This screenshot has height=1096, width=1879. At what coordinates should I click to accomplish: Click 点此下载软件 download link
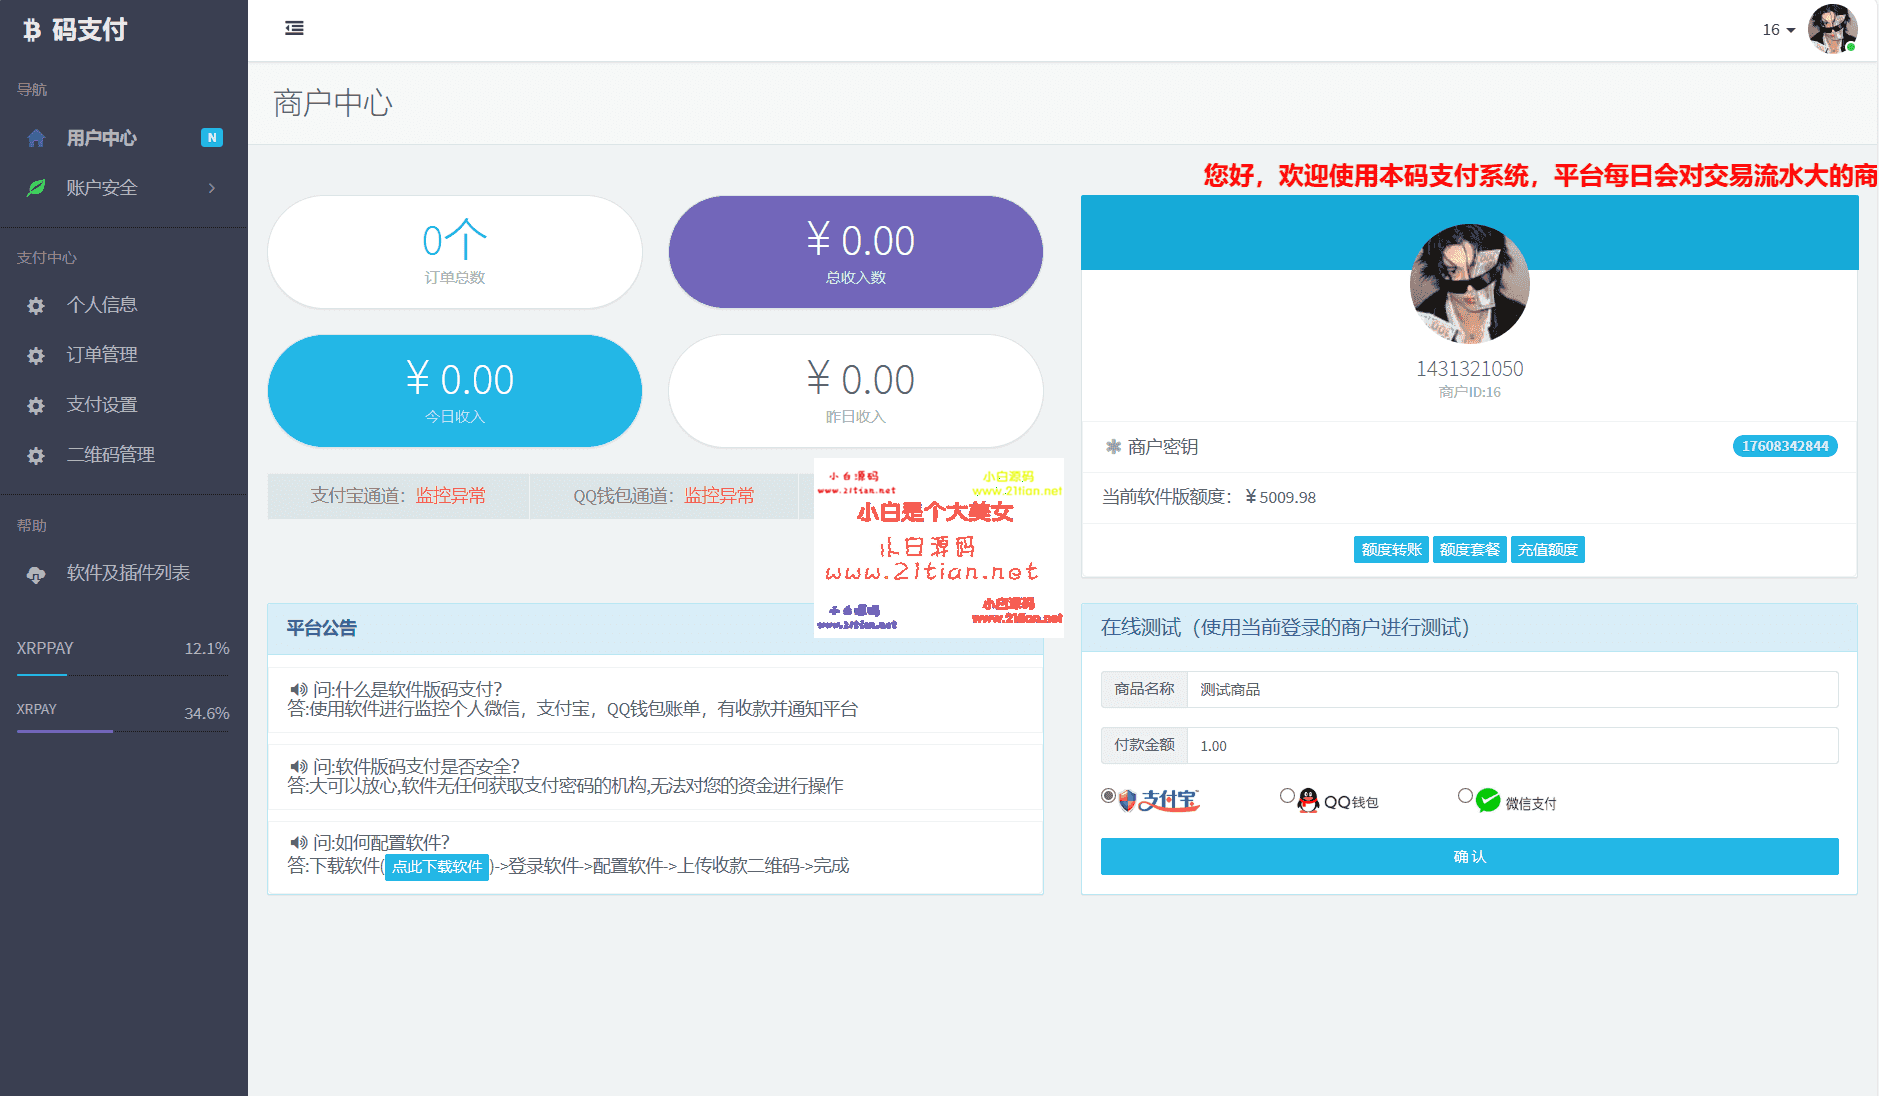pos(437,866)
